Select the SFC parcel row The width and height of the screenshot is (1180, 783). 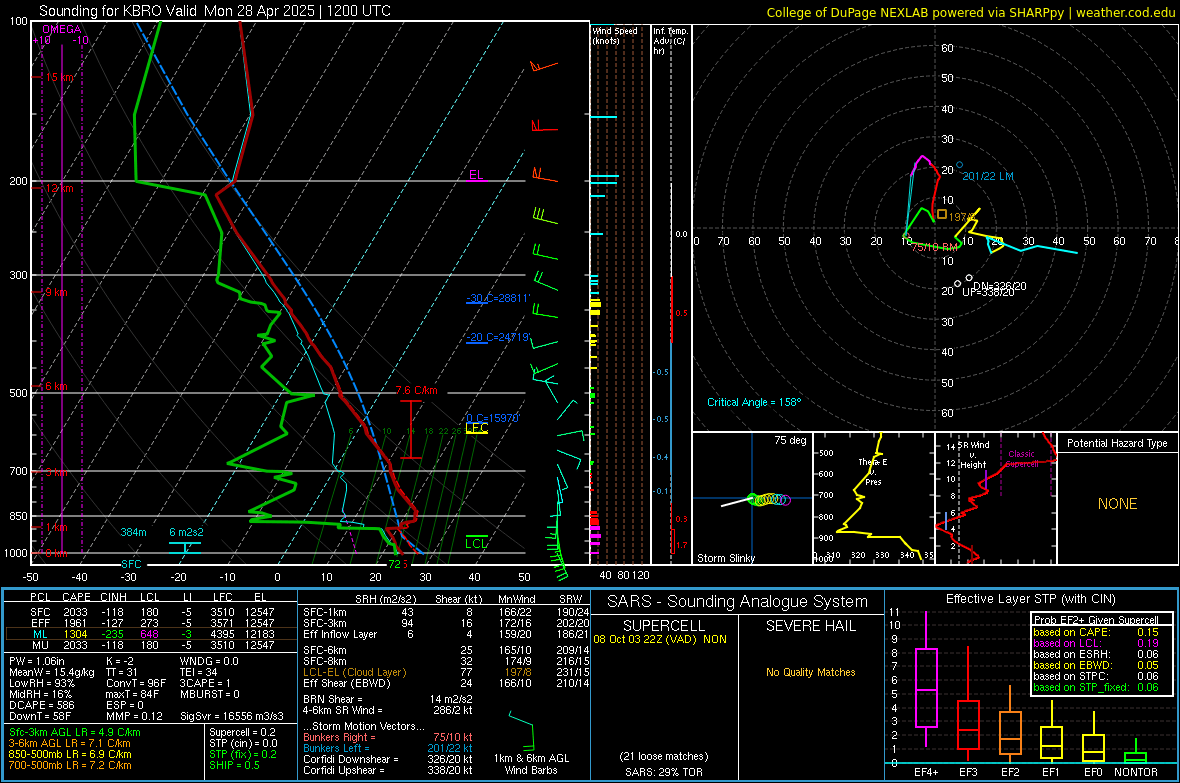click(150, 612)
